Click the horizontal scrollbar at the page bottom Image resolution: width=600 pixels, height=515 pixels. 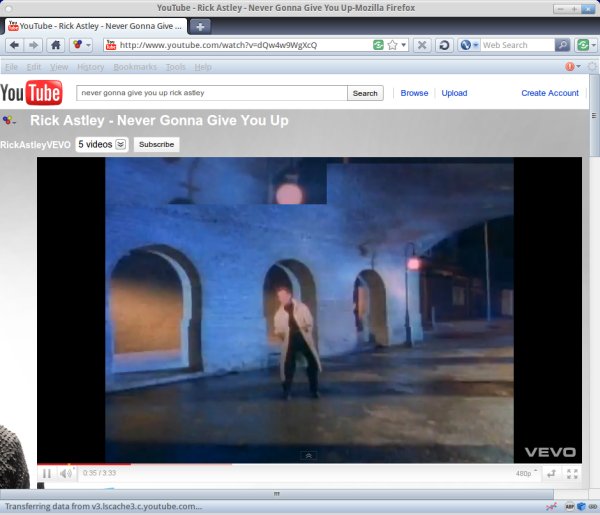coord(276,494)
